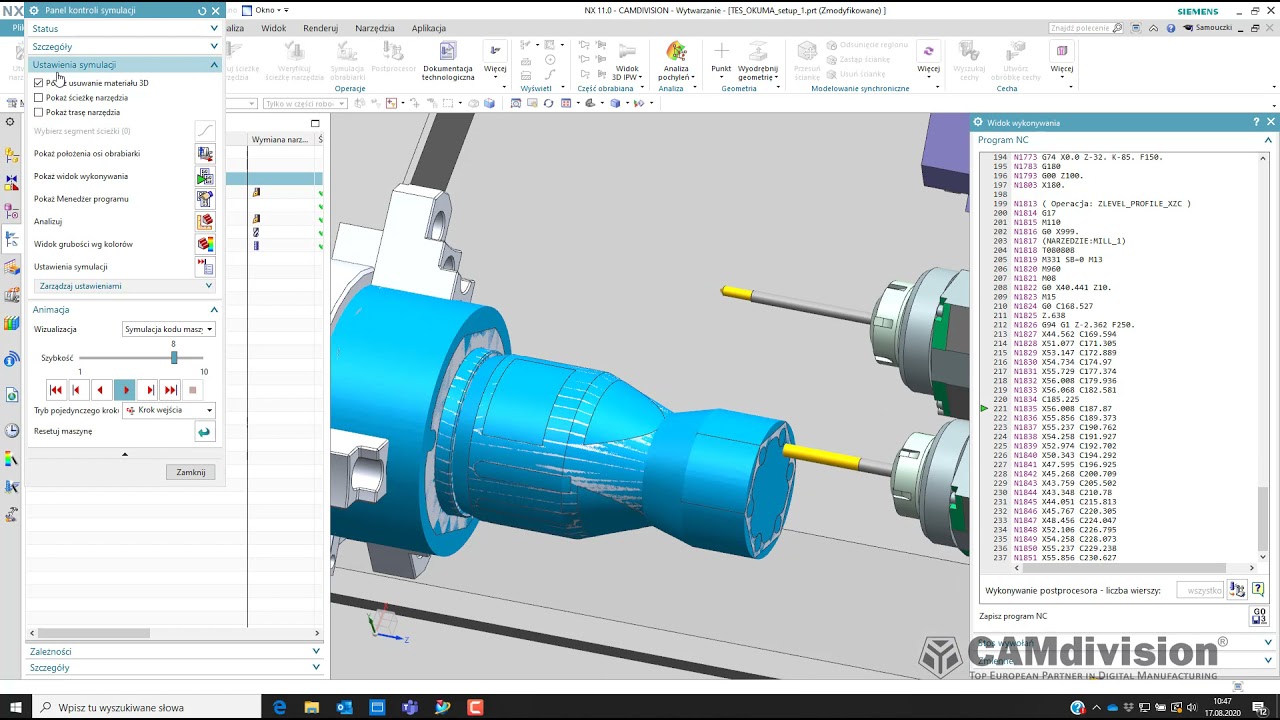Click the Analizuj icon in simulation panel
The image size is (1280, 720).
point(205,222)
